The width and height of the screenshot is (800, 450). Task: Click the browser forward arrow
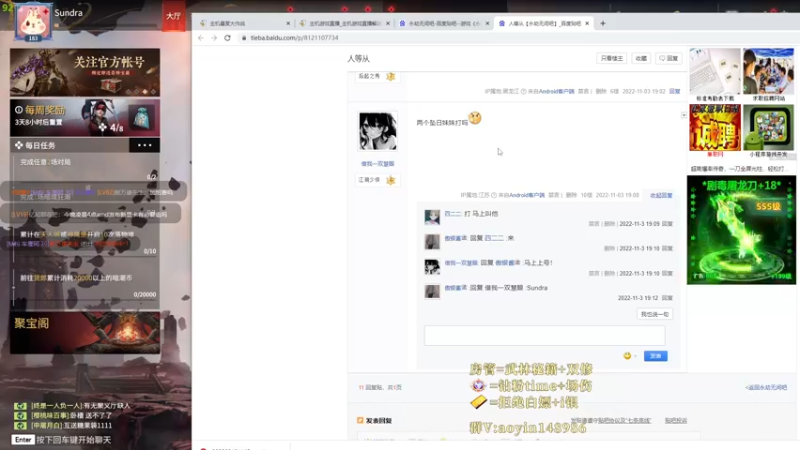click(214, 38)
